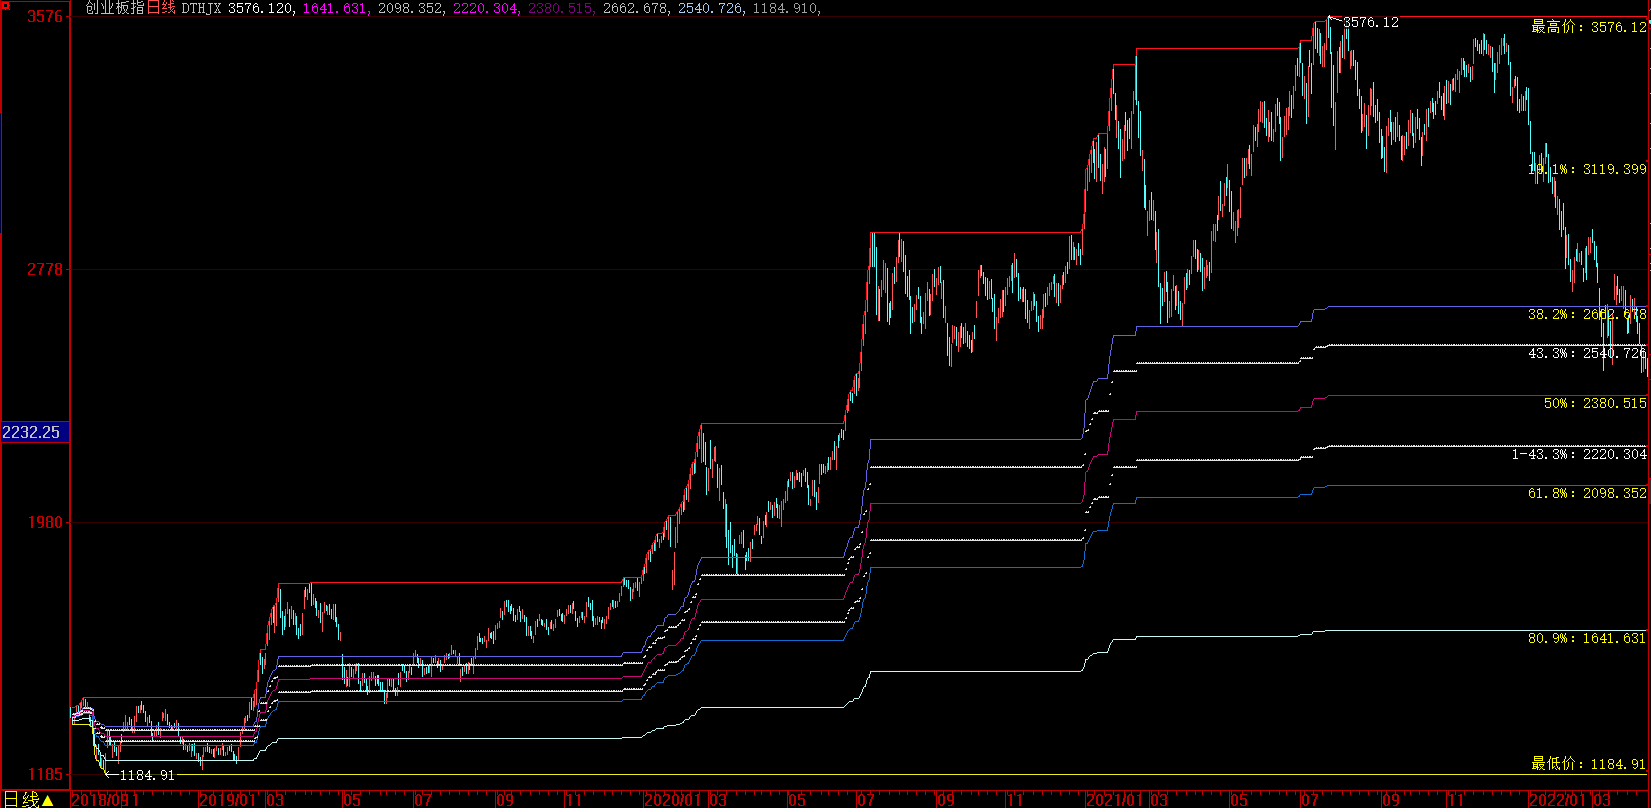Click the 最低价: 1184.91 label
Image resolution: width=1651 pixels, height=808 pixels.
pos(1588,764)
